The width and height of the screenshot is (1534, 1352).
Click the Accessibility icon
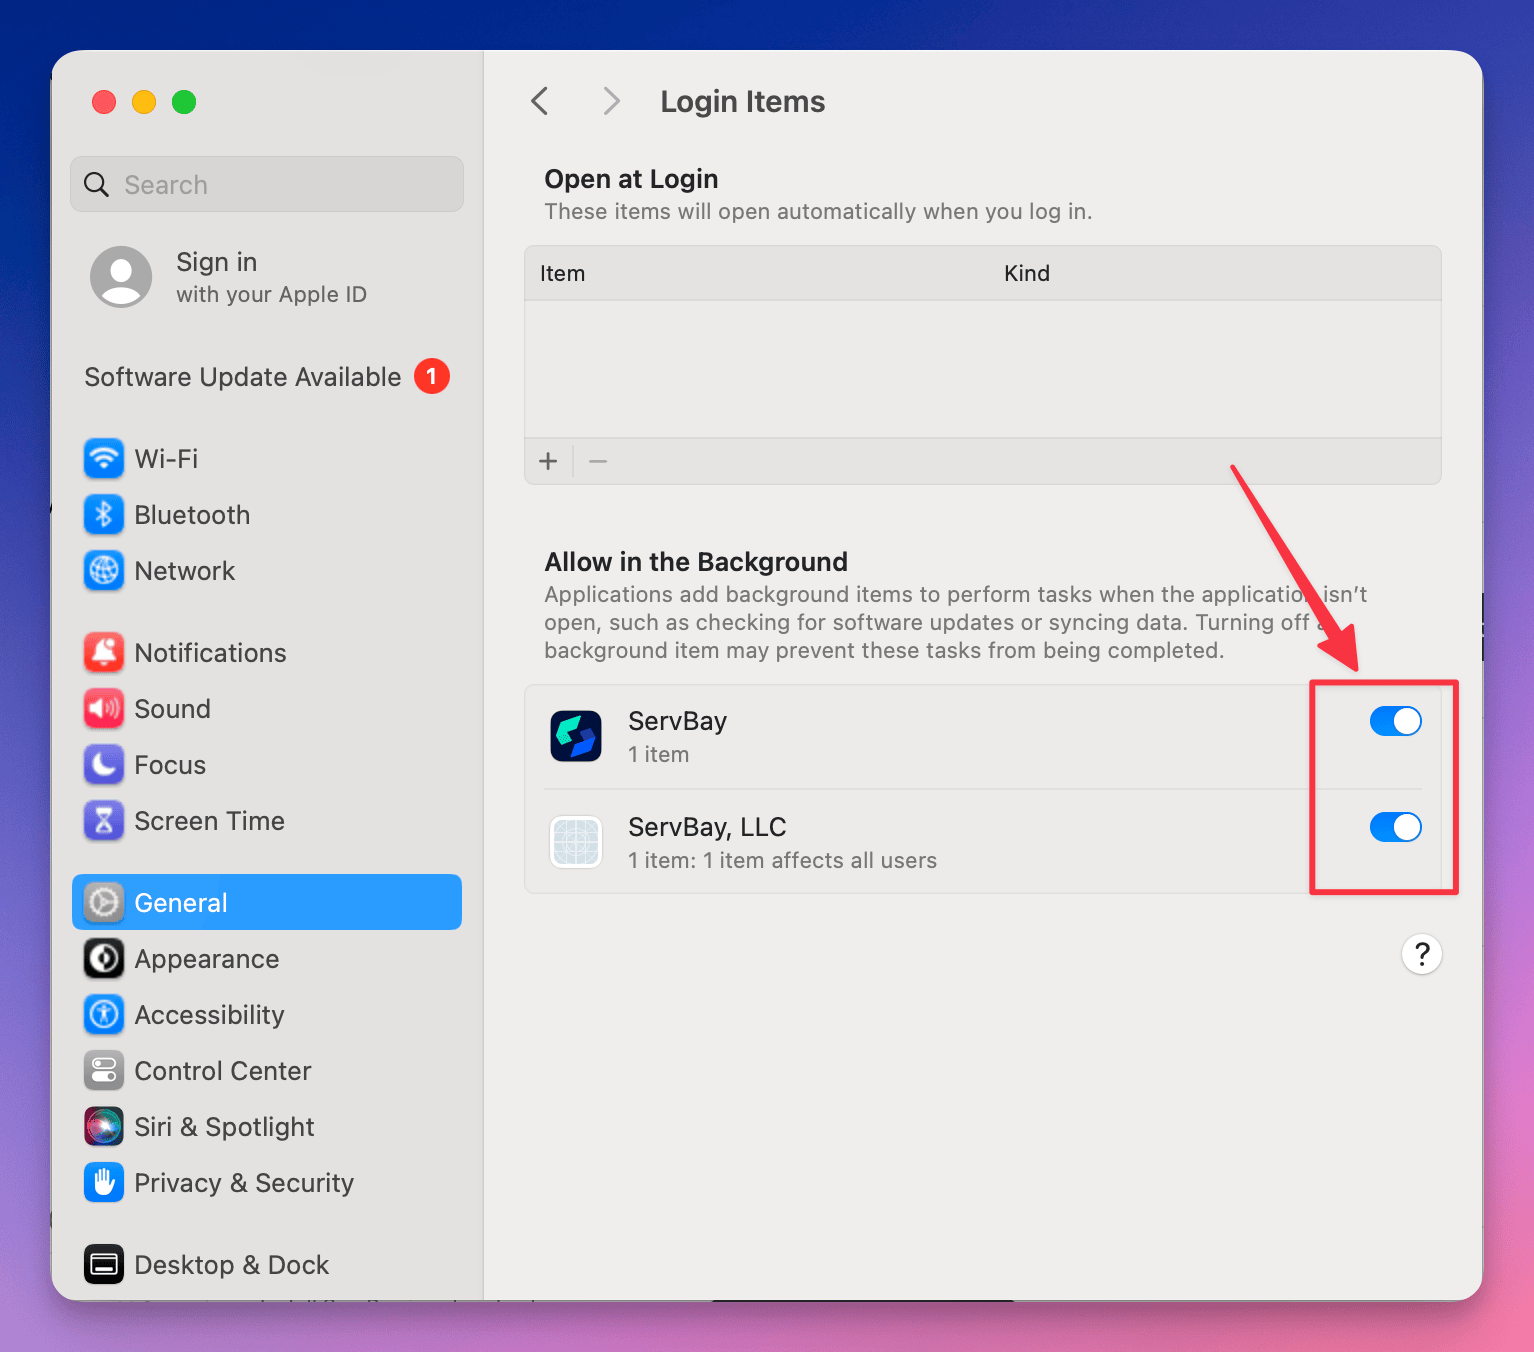(104, 1015)
